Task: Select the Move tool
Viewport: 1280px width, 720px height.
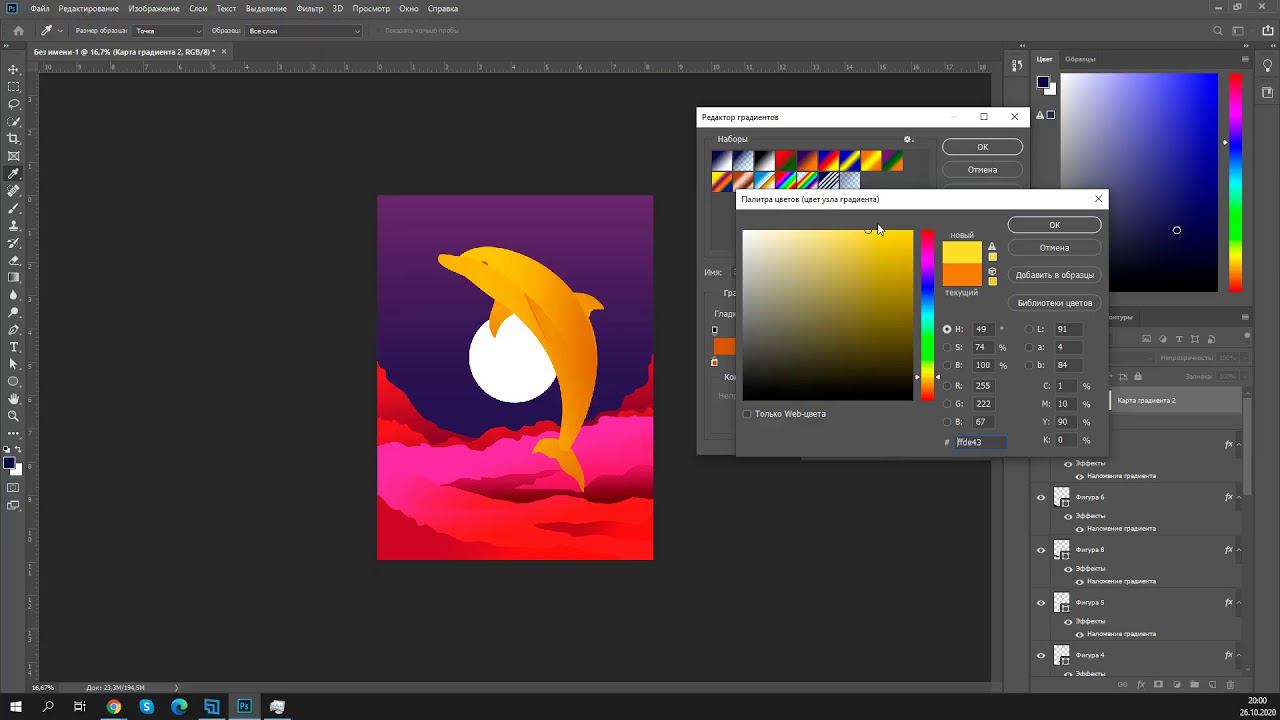Action: click(x=14, y=70)
